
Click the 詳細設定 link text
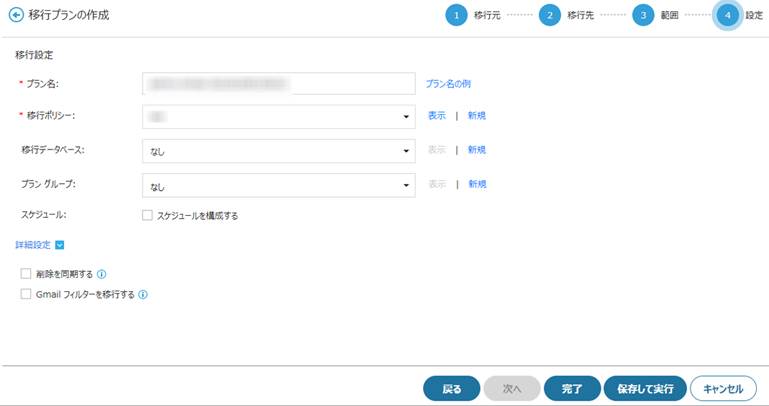[33, 245]
